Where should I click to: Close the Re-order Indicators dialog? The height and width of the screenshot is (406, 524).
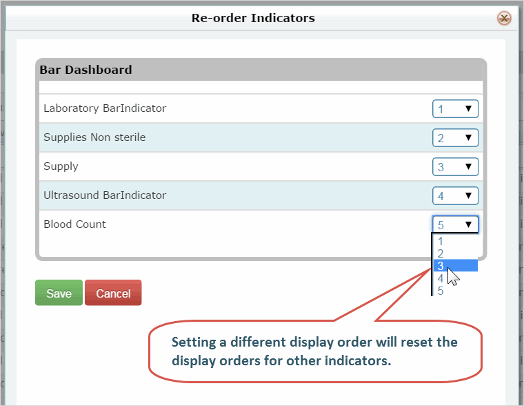[504, 18]
